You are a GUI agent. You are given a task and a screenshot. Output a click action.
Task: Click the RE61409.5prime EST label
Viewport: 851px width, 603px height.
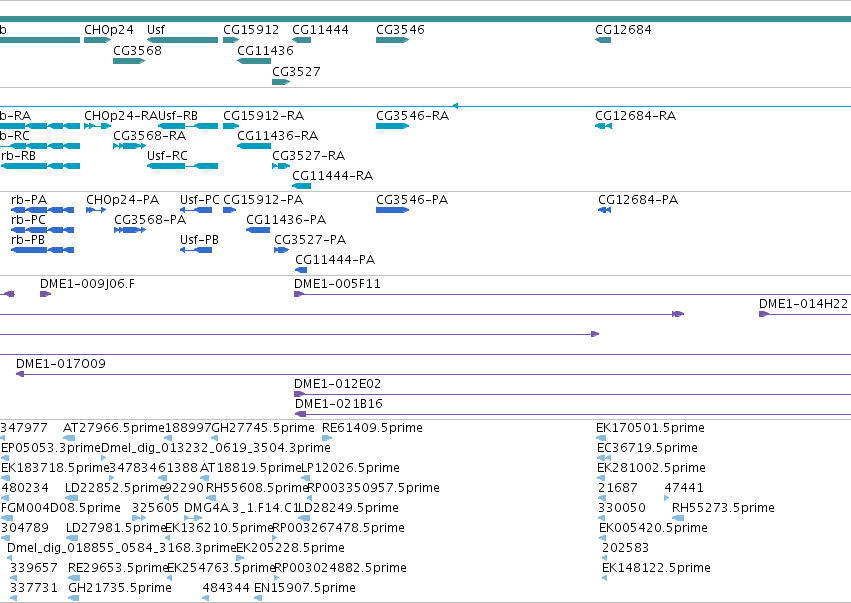click(372, 428)
